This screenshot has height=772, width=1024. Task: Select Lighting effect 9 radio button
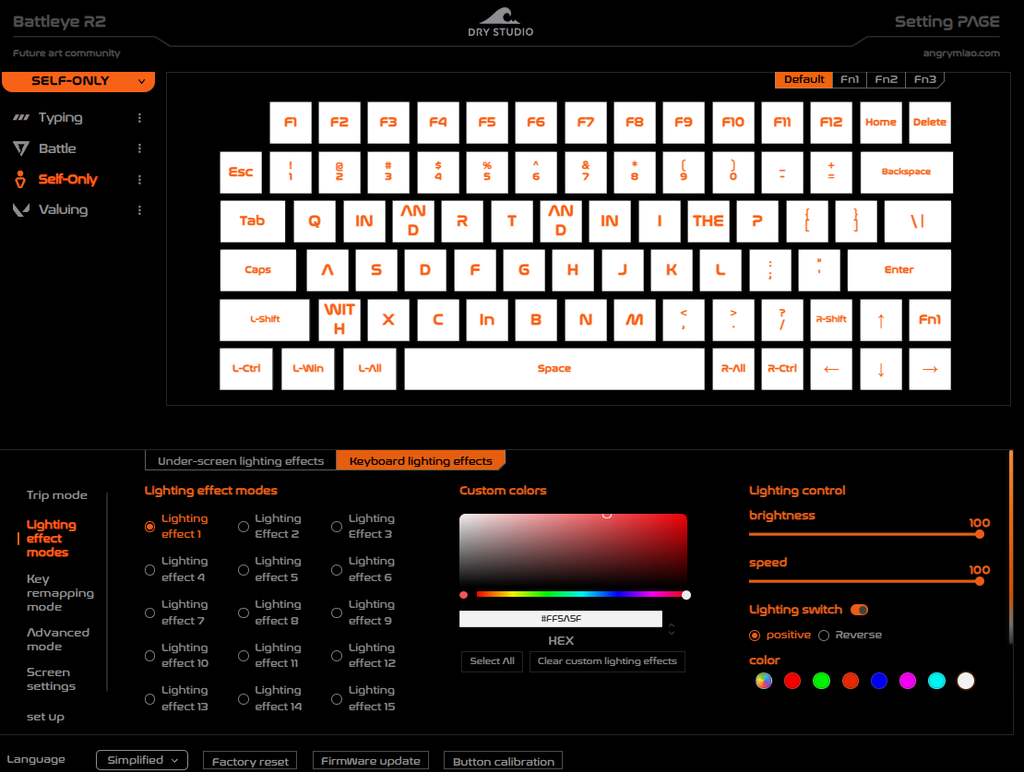[x=336, y=613]
